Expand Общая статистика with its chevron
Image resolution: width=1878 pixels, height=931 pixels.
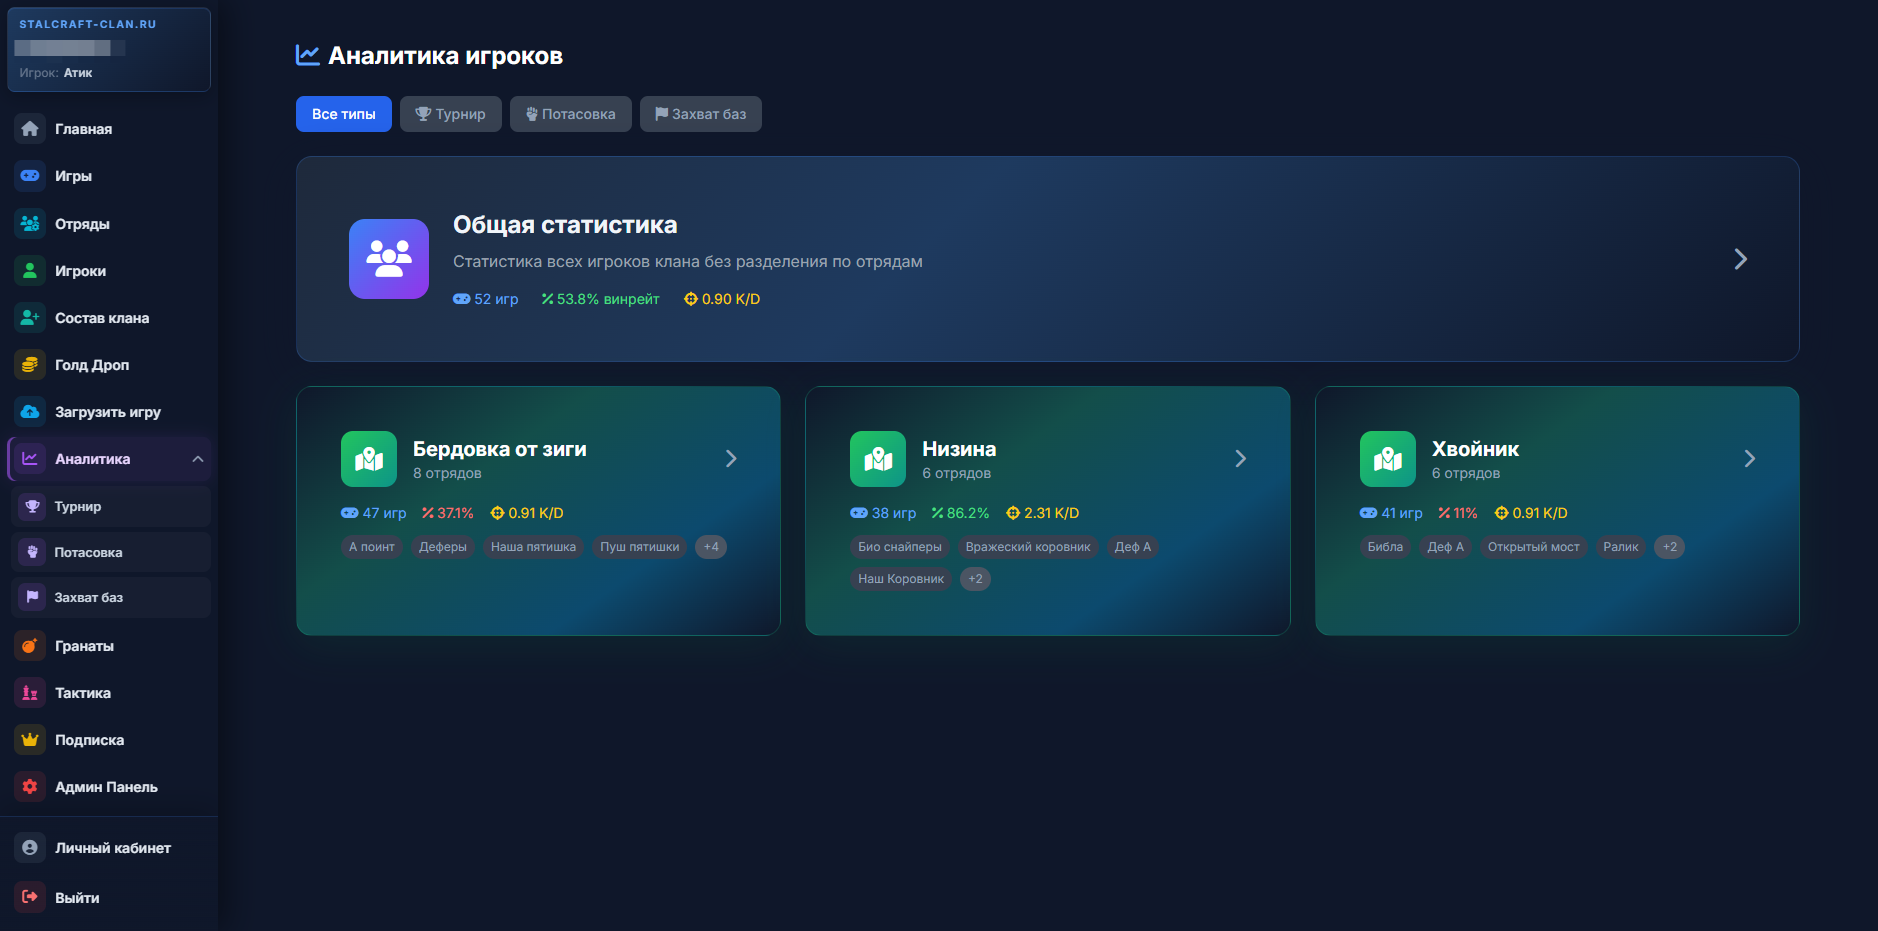[x=1740, y=259]
